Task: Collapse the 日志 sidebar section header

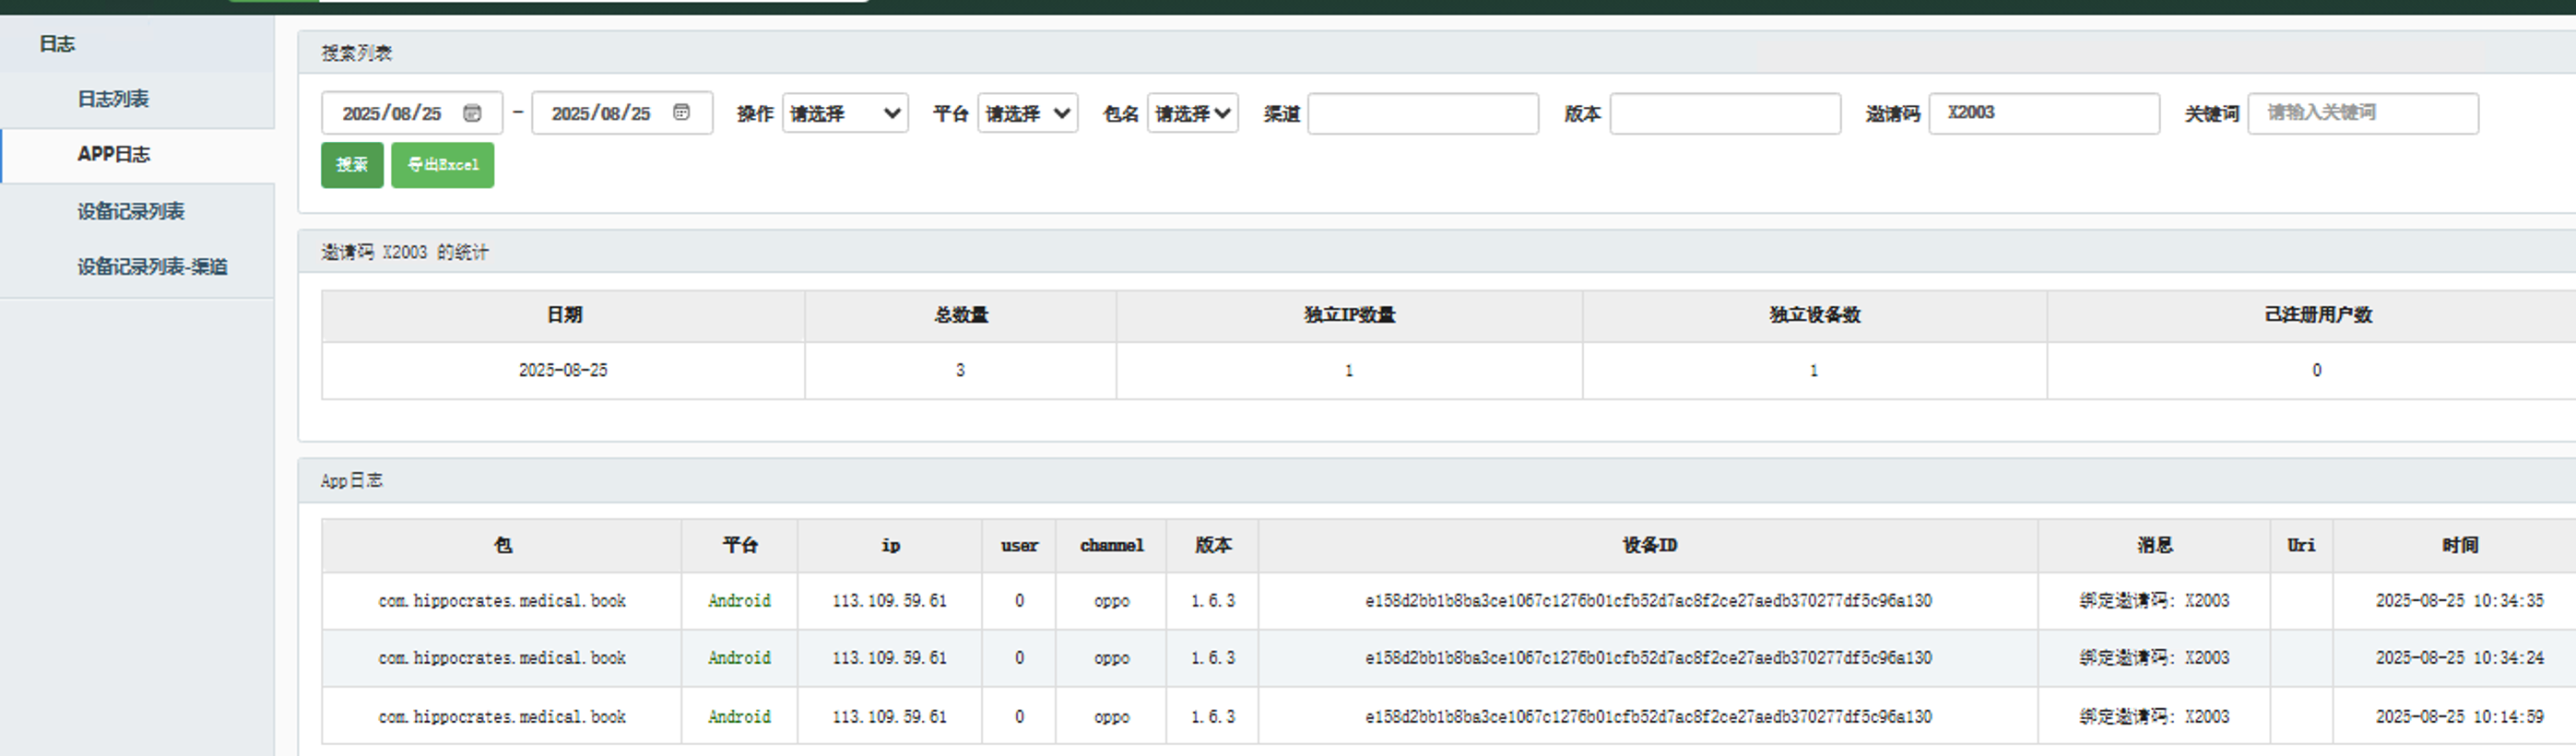Action: (x=57, y=44)
